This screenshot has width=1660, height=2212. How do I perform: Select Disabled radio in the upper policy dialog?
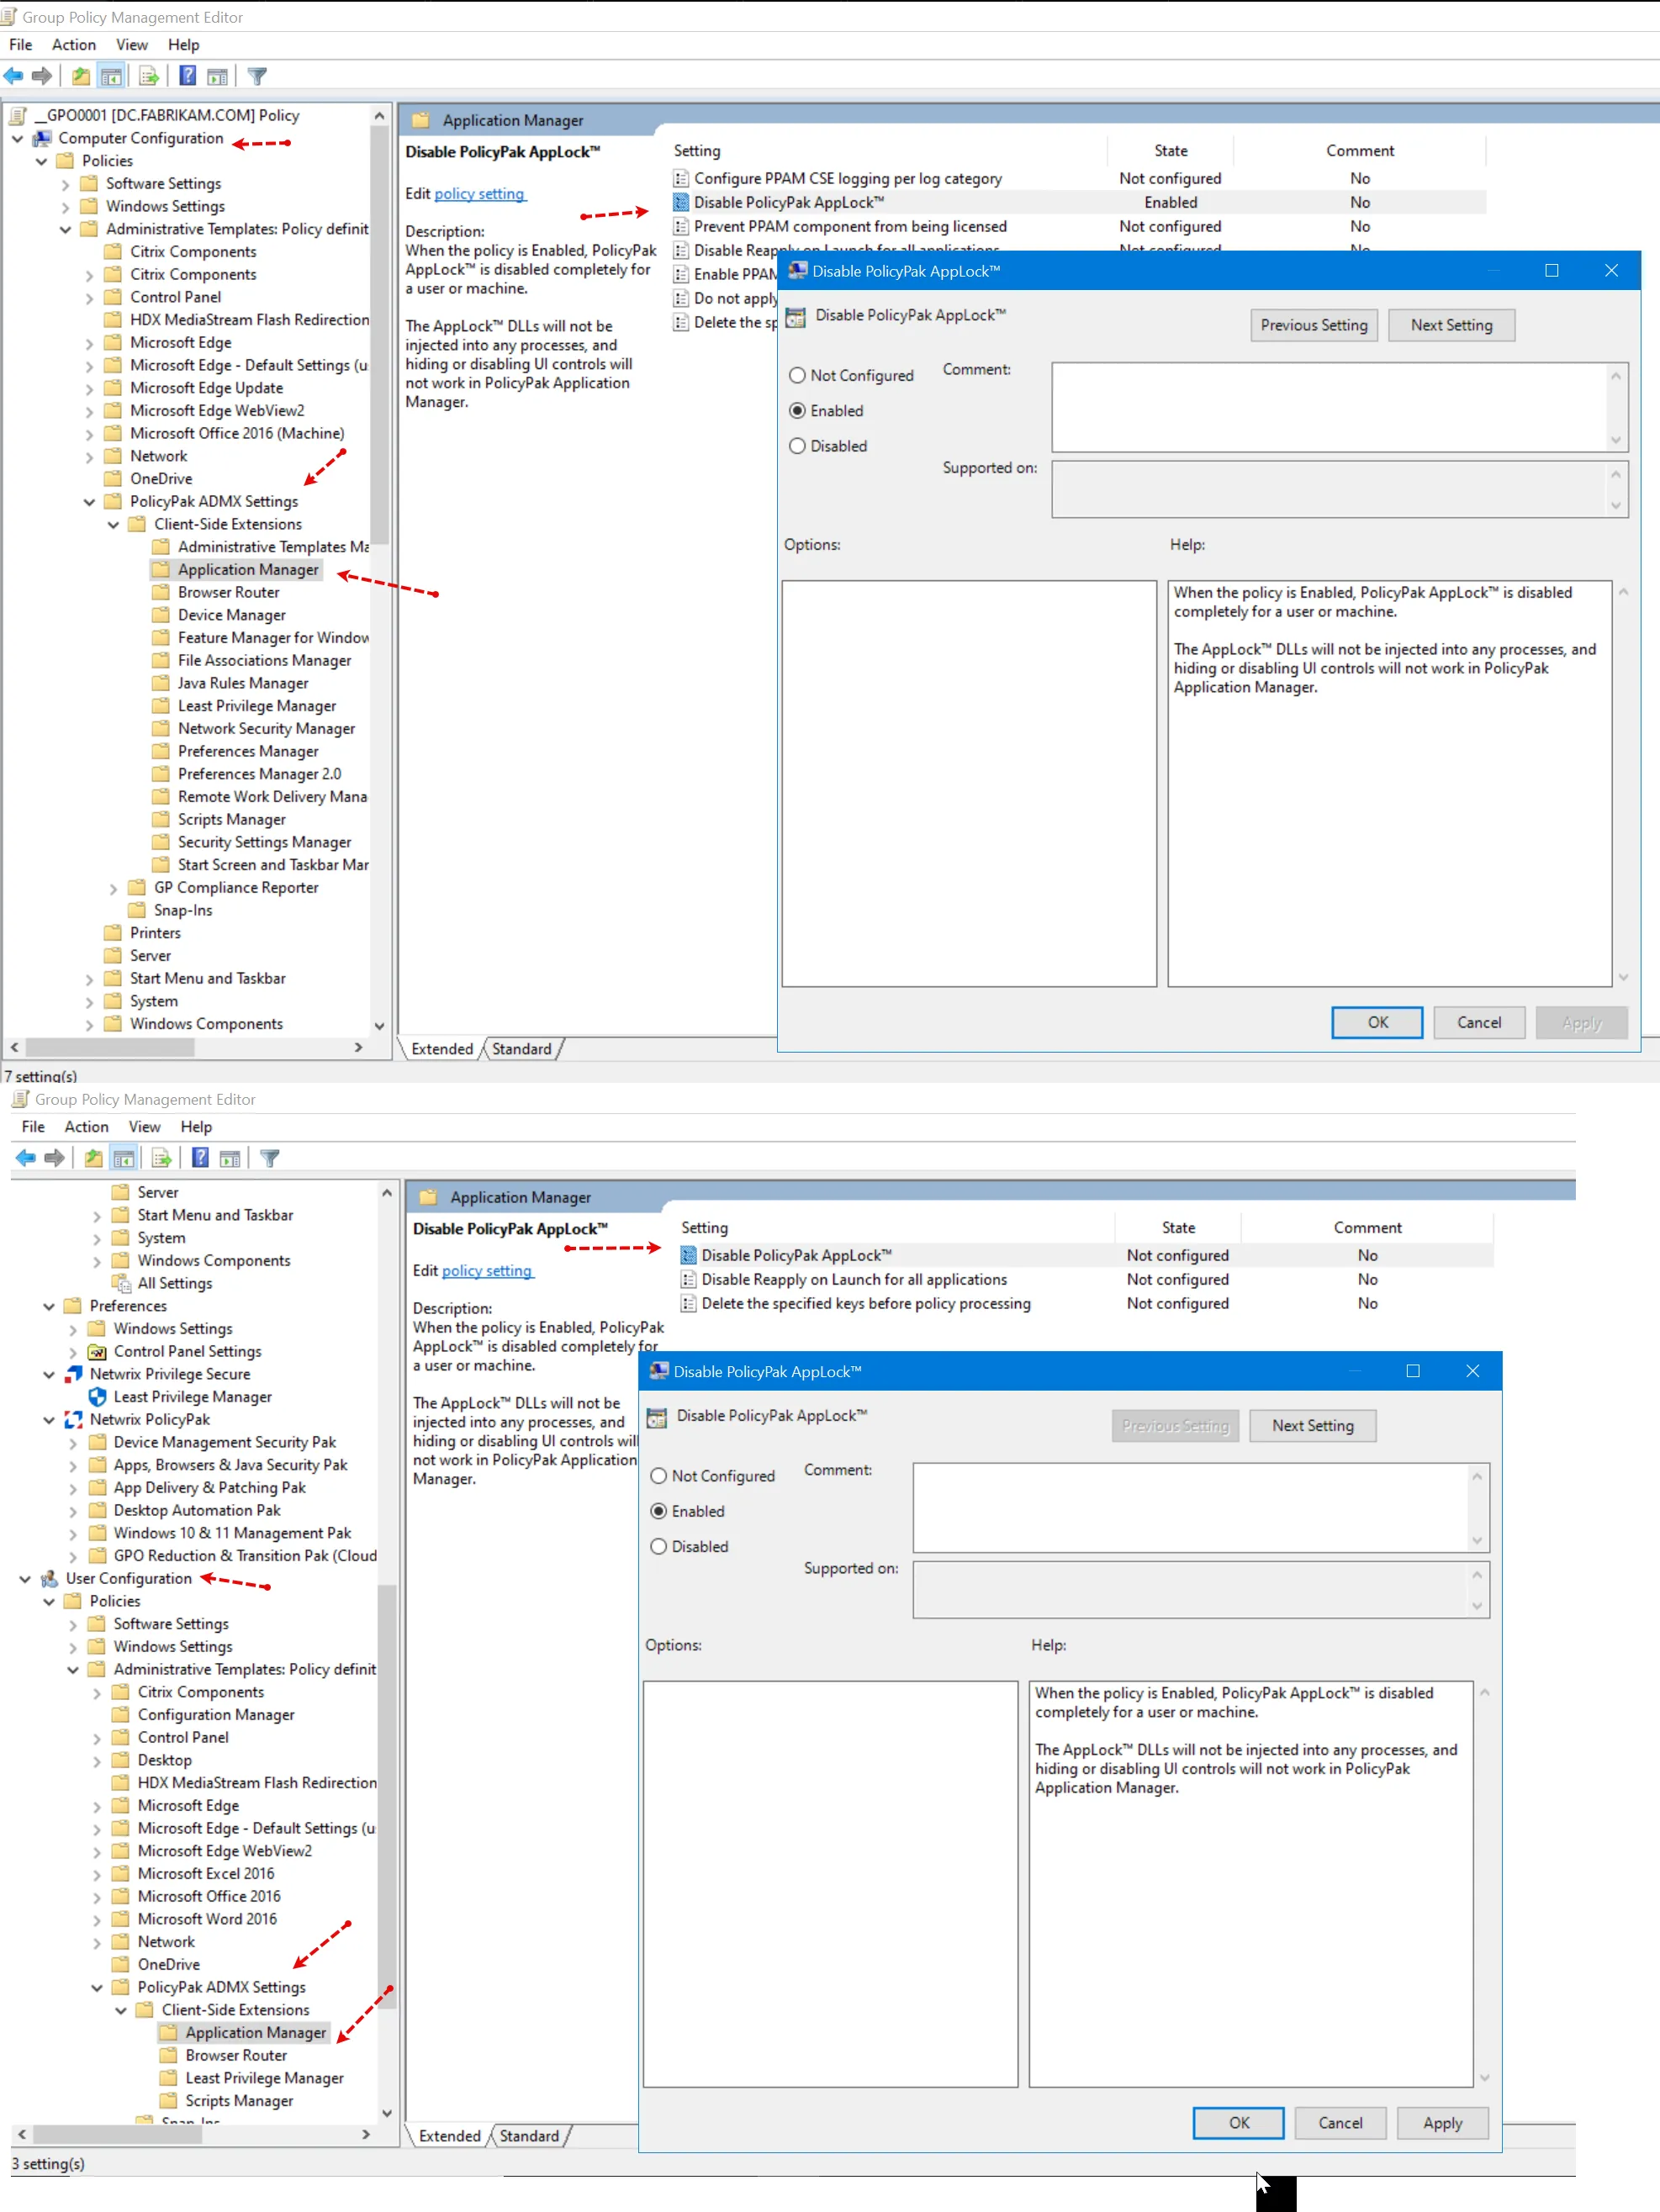(797, 446)
